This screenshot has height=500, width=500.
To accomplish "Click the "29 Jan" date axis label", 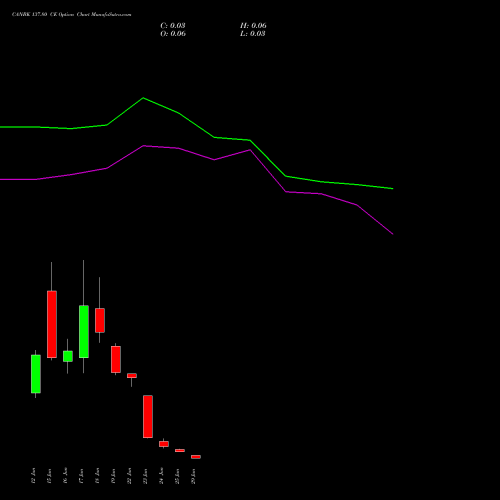I will click(x=193, y=476).
